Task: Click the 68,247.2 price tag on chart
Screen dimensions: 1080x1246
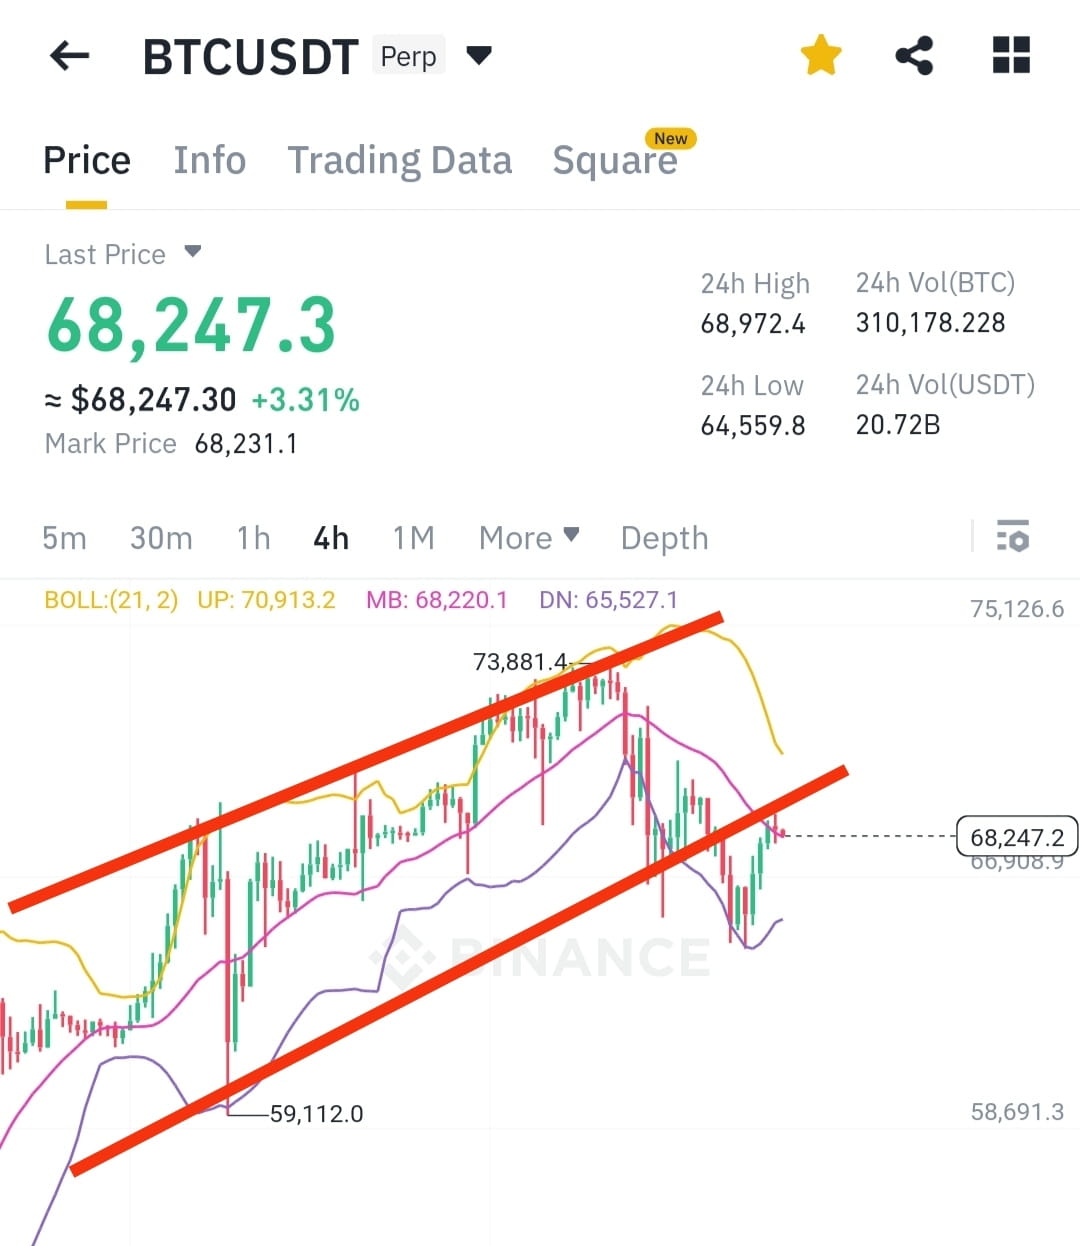Action: pyautogui.click(x=1017, y=837)
